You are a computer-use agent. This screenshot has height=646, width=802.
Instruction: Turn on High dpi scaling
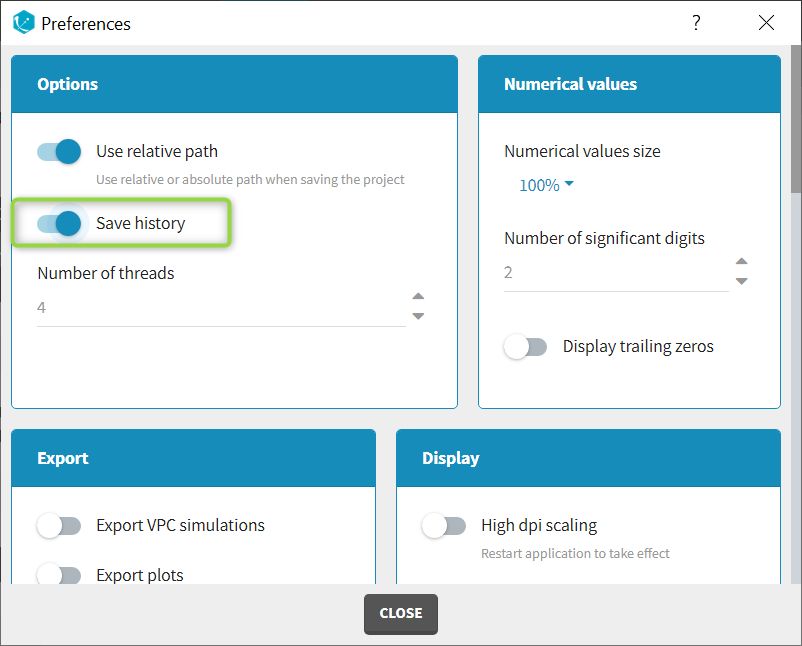(444, 525)
